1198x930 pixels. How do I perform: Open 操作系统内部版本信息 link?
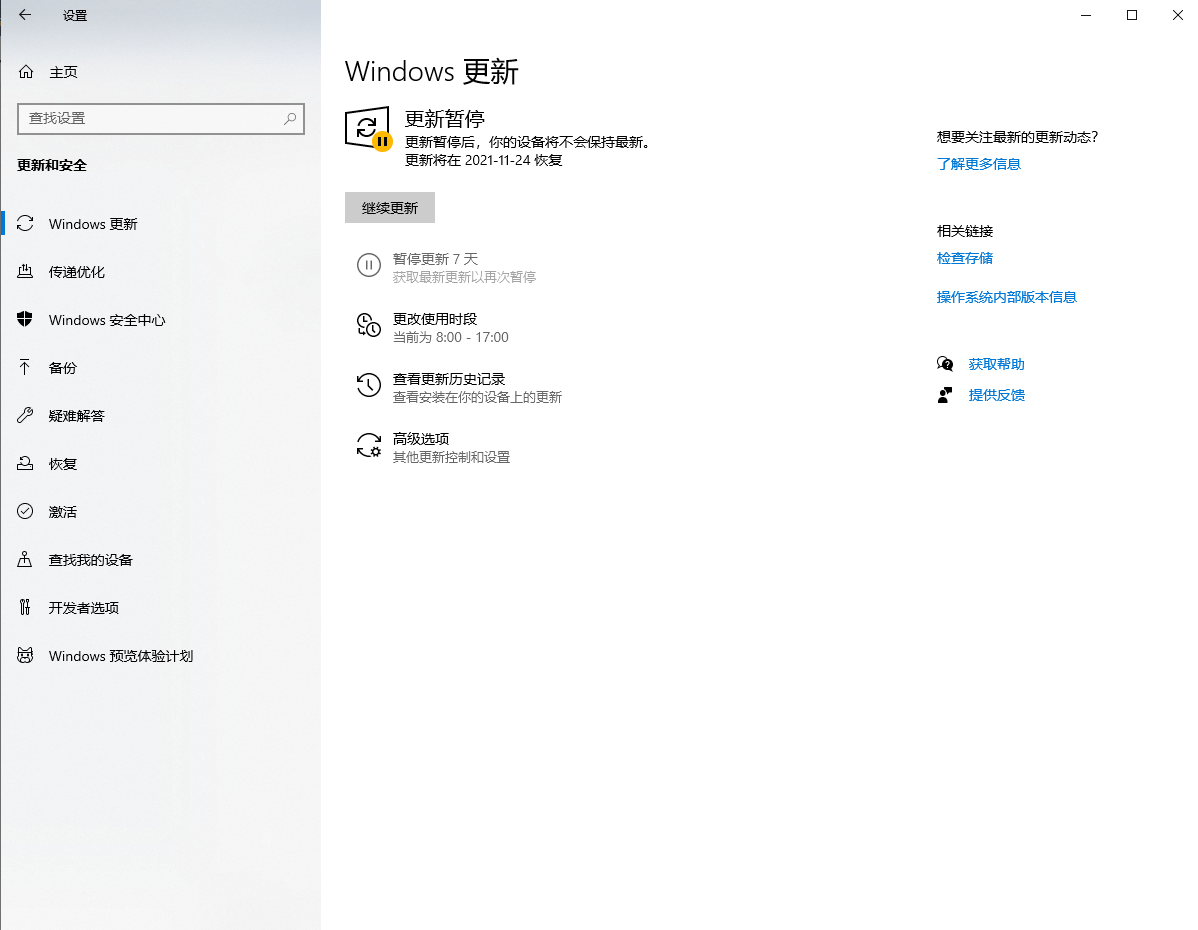point(1007,297)
